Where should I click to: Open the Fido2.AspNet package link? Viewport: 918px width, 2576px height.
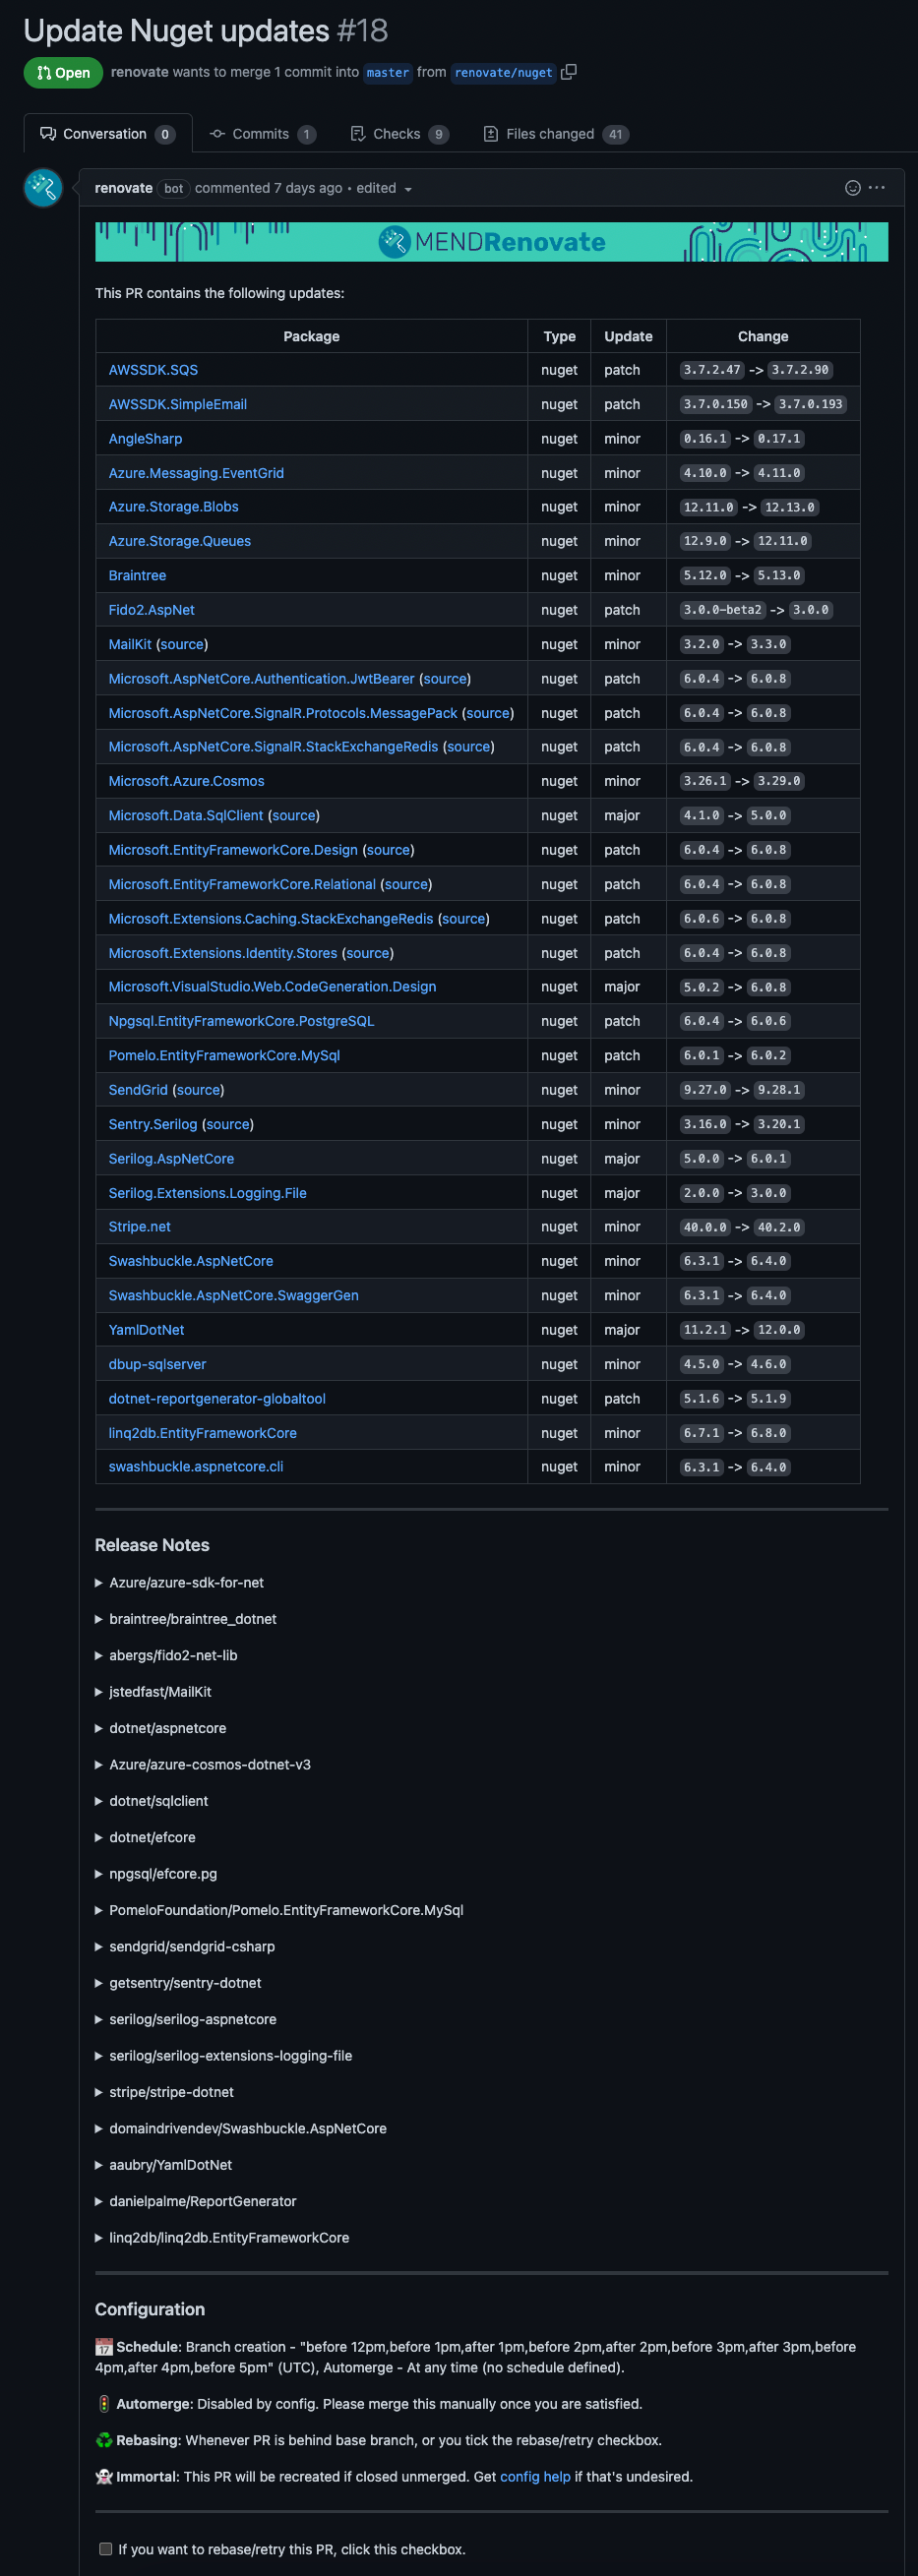point(151,610)
